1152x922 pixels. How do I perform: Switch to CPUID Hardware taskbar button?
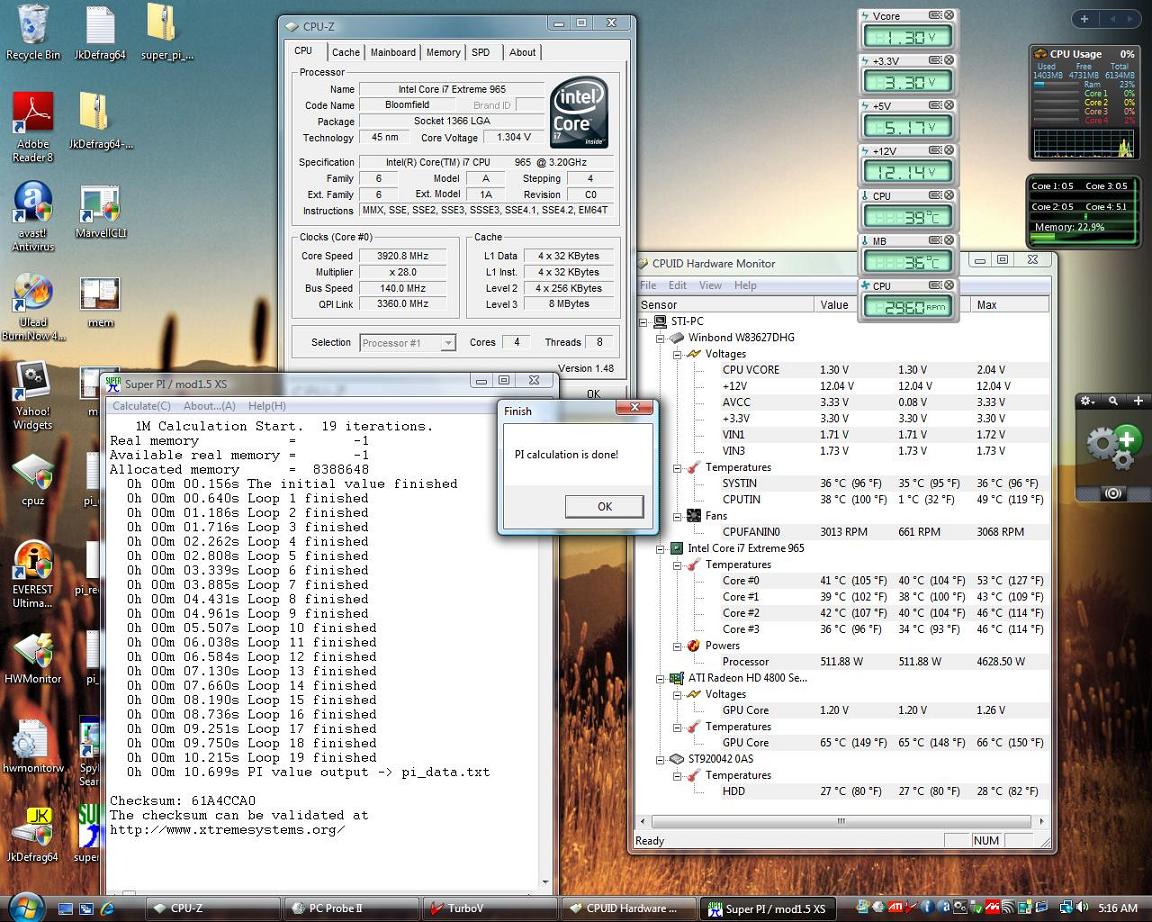tap(628, 909)
